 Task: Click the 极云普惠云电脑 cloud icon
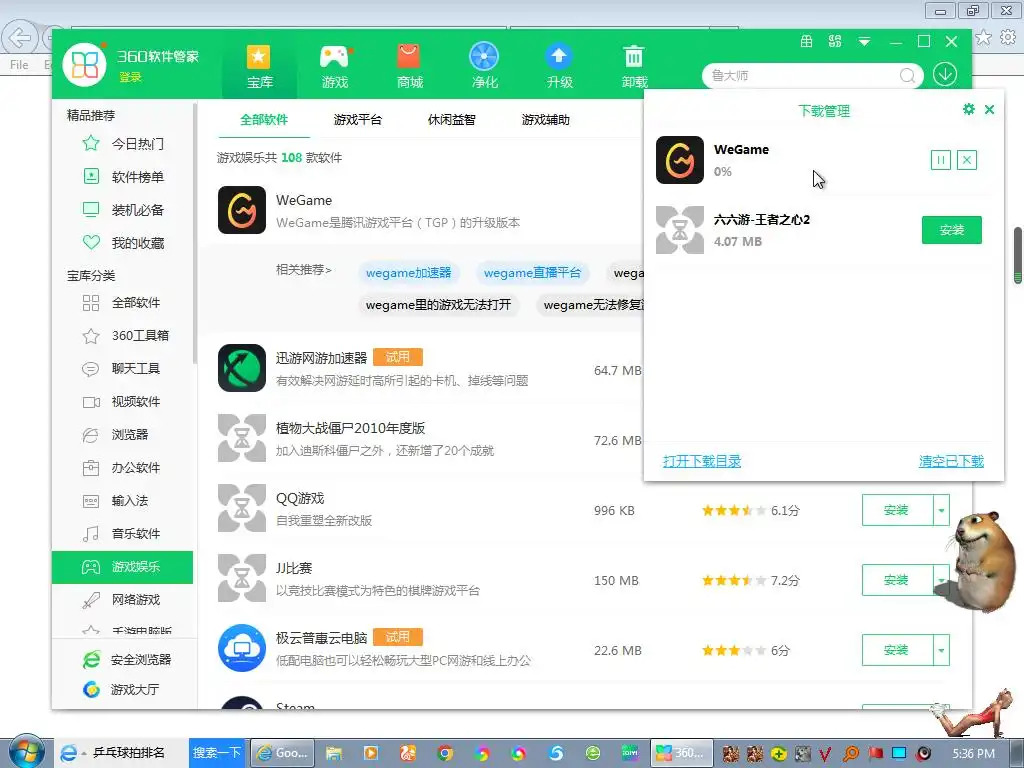pyautogui.click(x=242, y=648)
